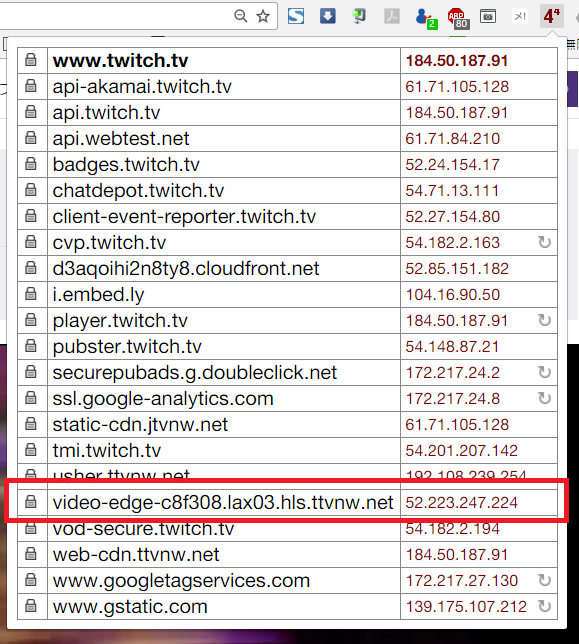Screen dimensions: 579x644
Task: Click refresh arrow in player.twitch.tv row
Action: click(545, 320)
